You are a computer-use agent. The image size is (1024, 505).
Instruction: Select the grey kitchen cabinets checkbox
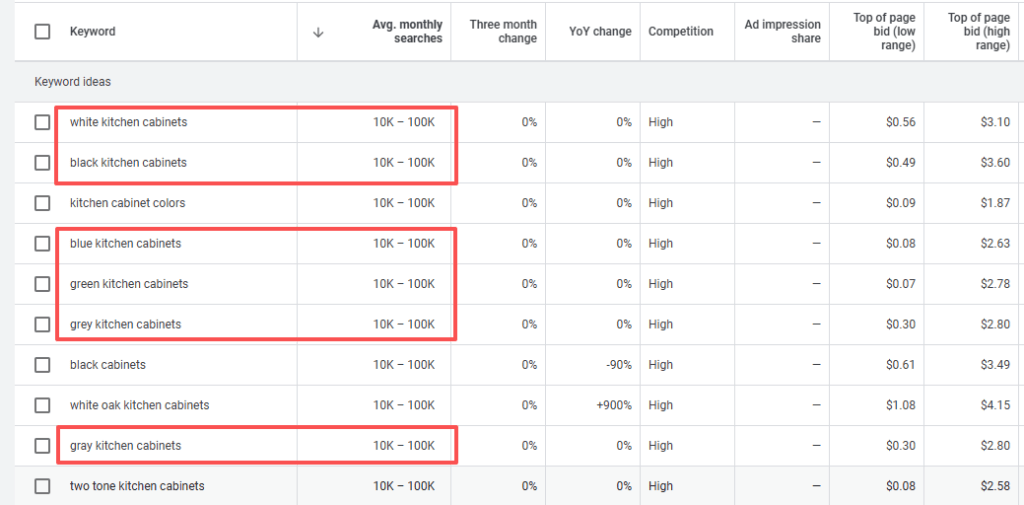(42, 325)
